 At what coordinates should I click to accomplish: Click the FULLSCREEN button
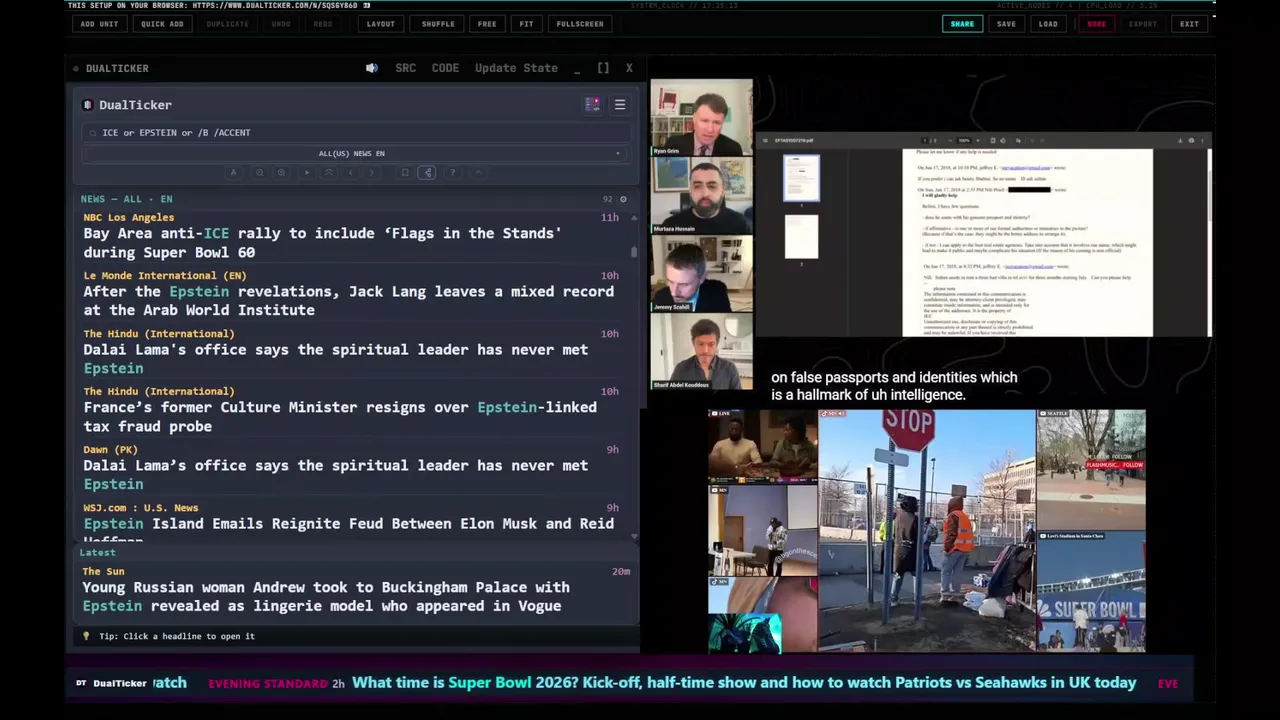(580, 24)
